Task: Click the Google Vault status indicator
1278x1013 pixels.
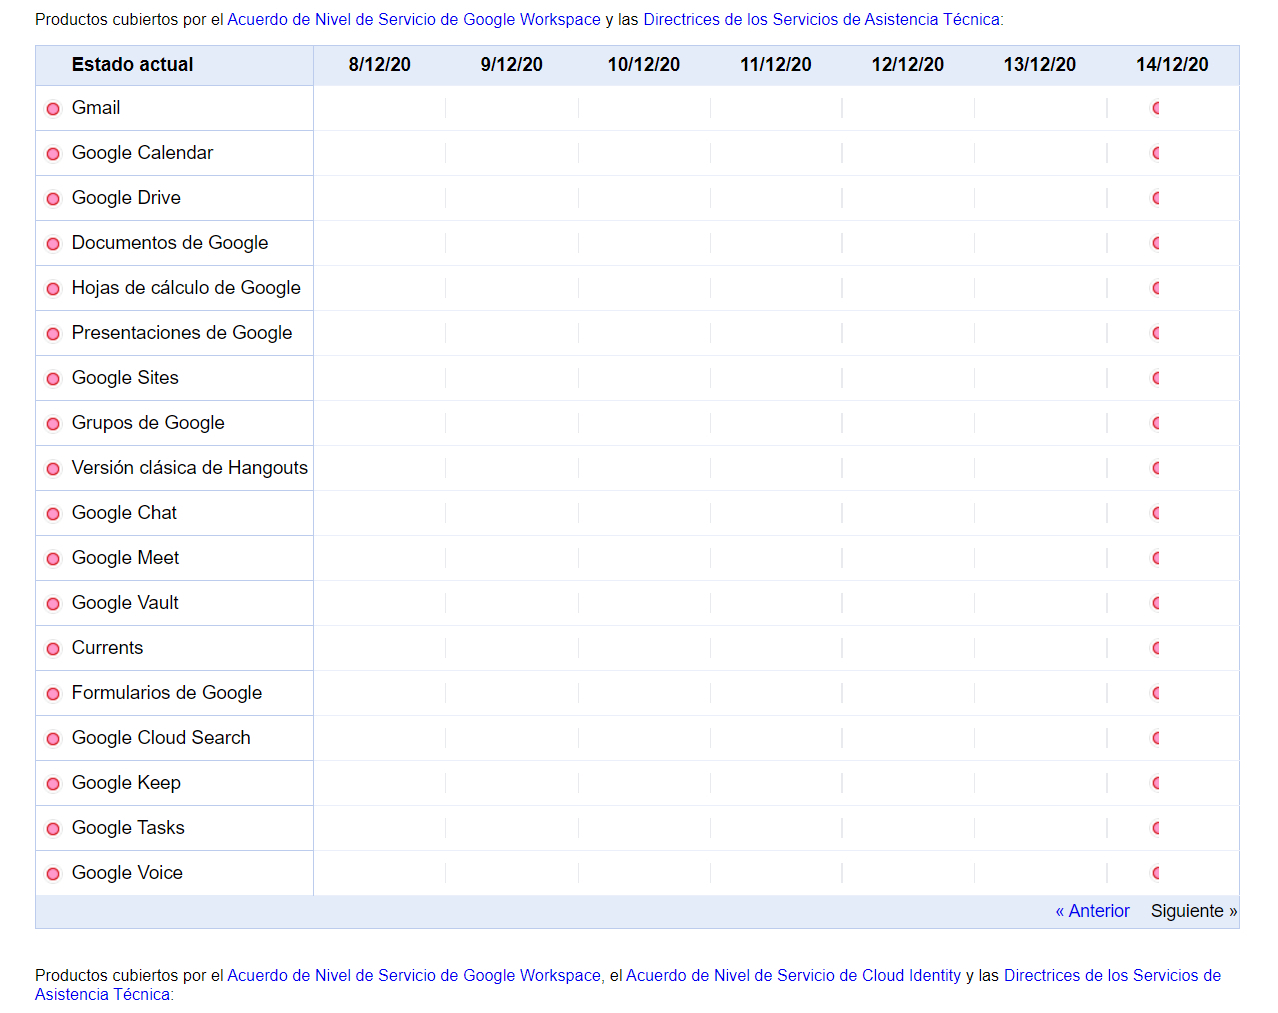Action: [53, 603]
